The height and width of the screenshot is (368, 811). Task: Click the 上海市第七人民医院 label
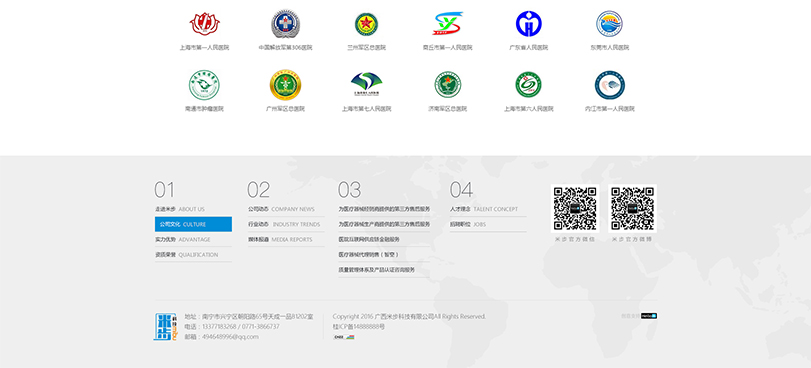[366, 109]
